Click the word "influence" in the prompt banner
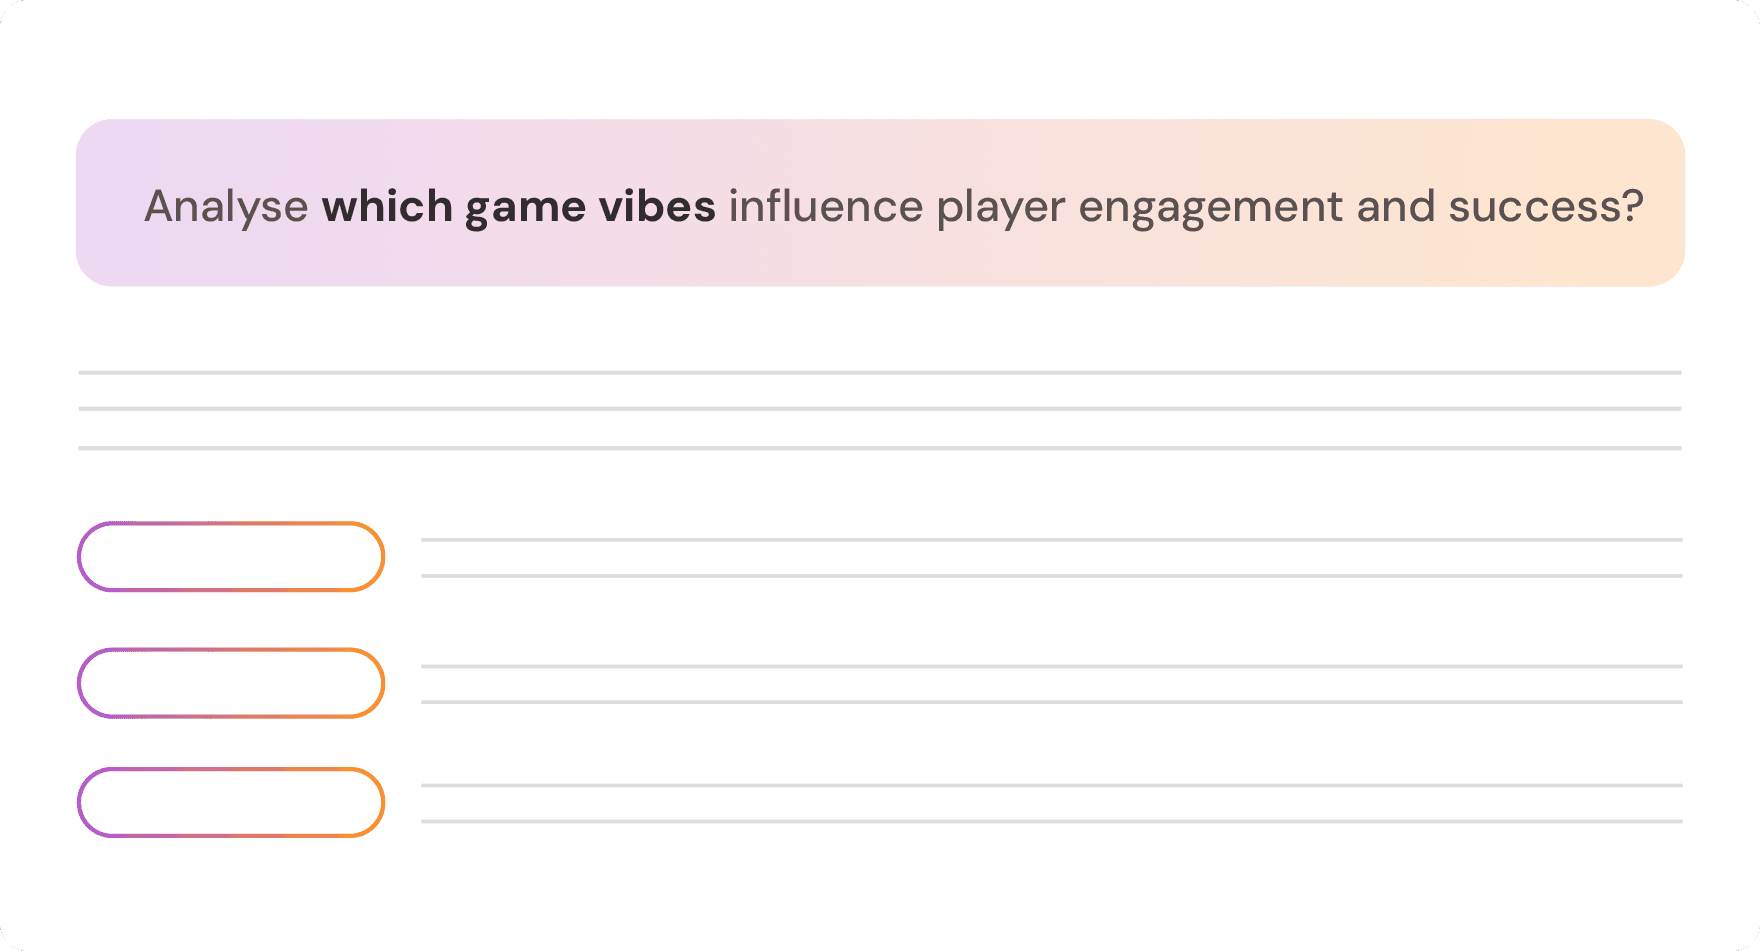This screenshot has height=951, width=1760. pyautogui.click(x=826, y=207)
